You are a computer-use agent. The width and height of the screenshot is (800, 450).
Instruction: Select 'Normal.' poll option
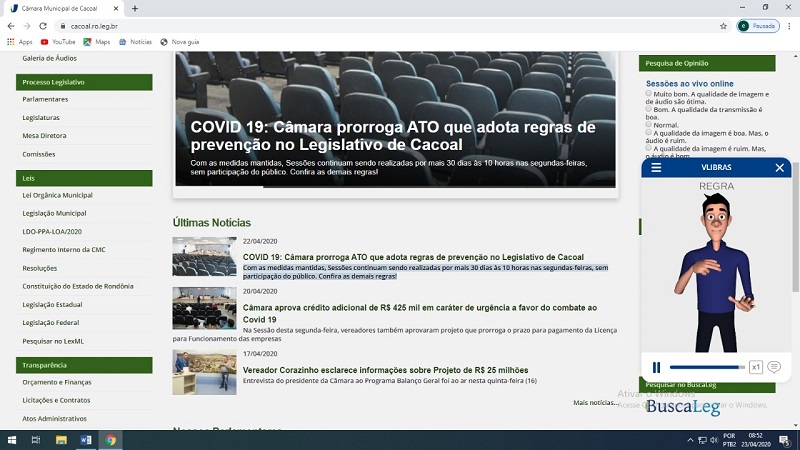[648, 124]
